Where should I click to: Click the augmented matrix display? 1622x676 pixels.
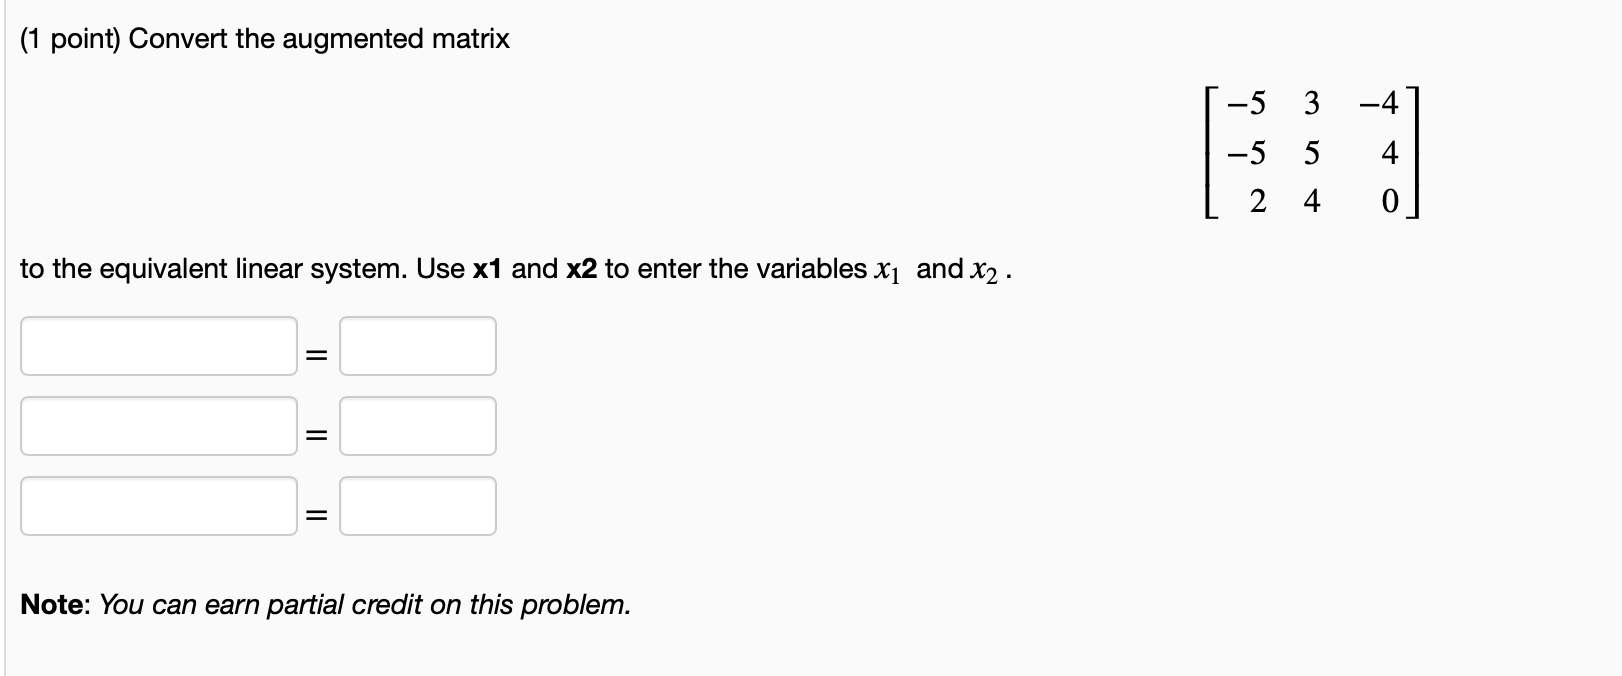(1310, 152)
